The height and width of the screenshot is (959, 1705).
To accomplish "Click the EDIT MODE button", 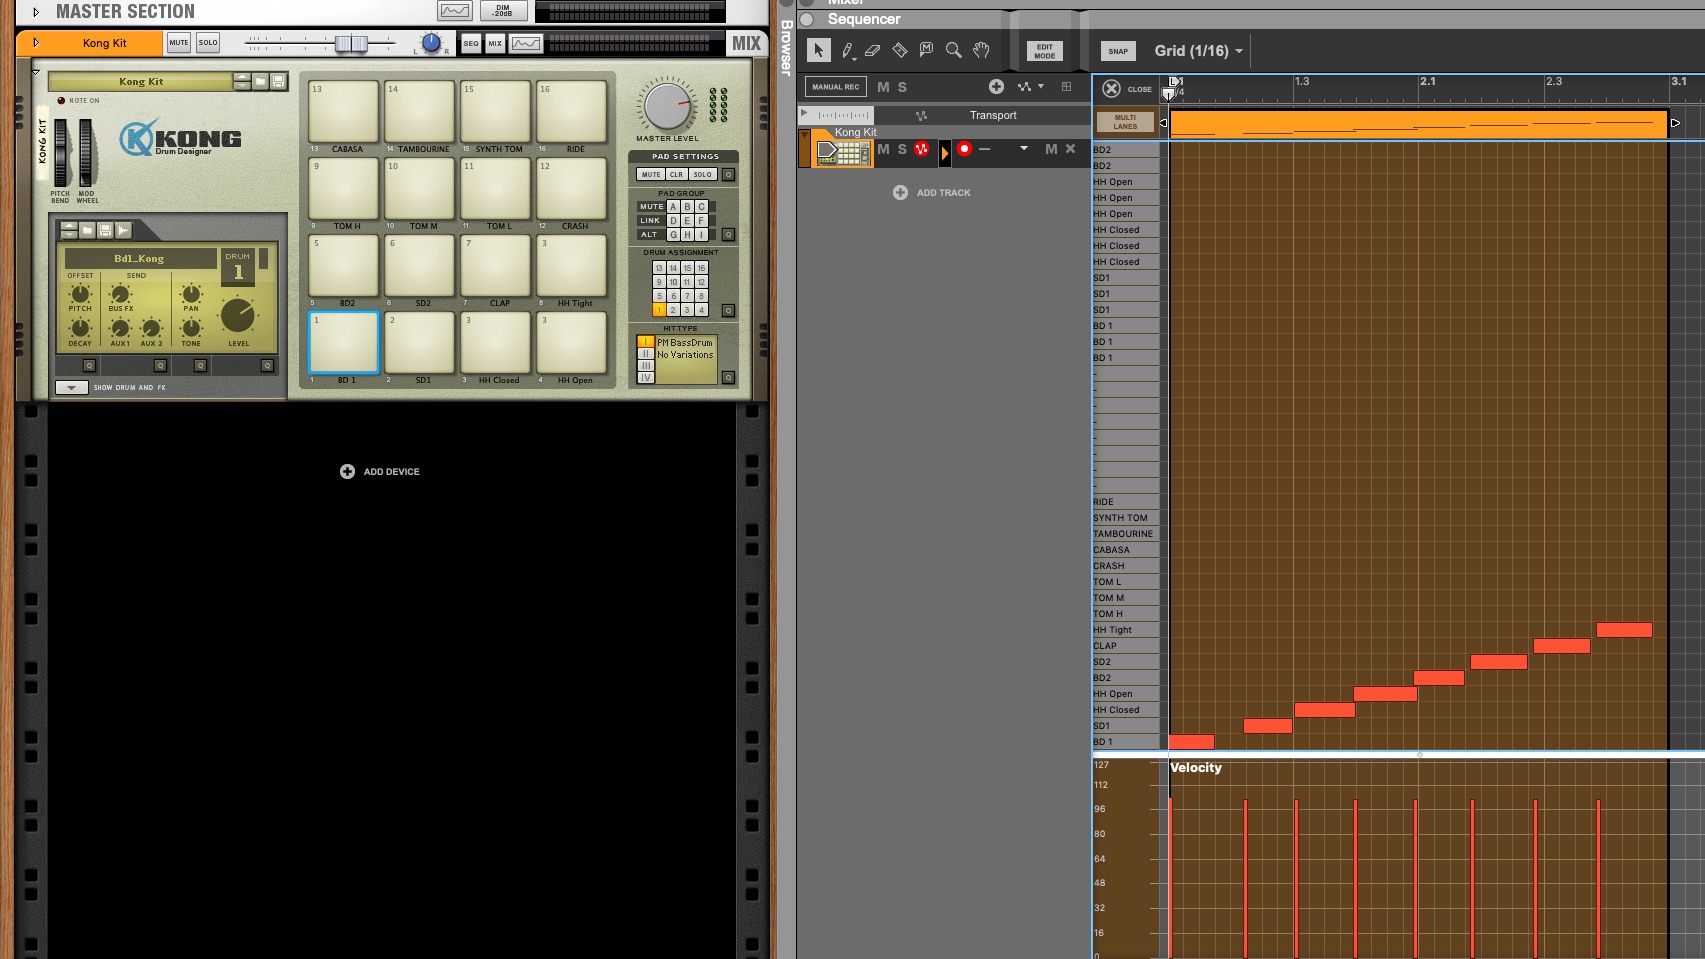I will click(x=1044, y=51).
